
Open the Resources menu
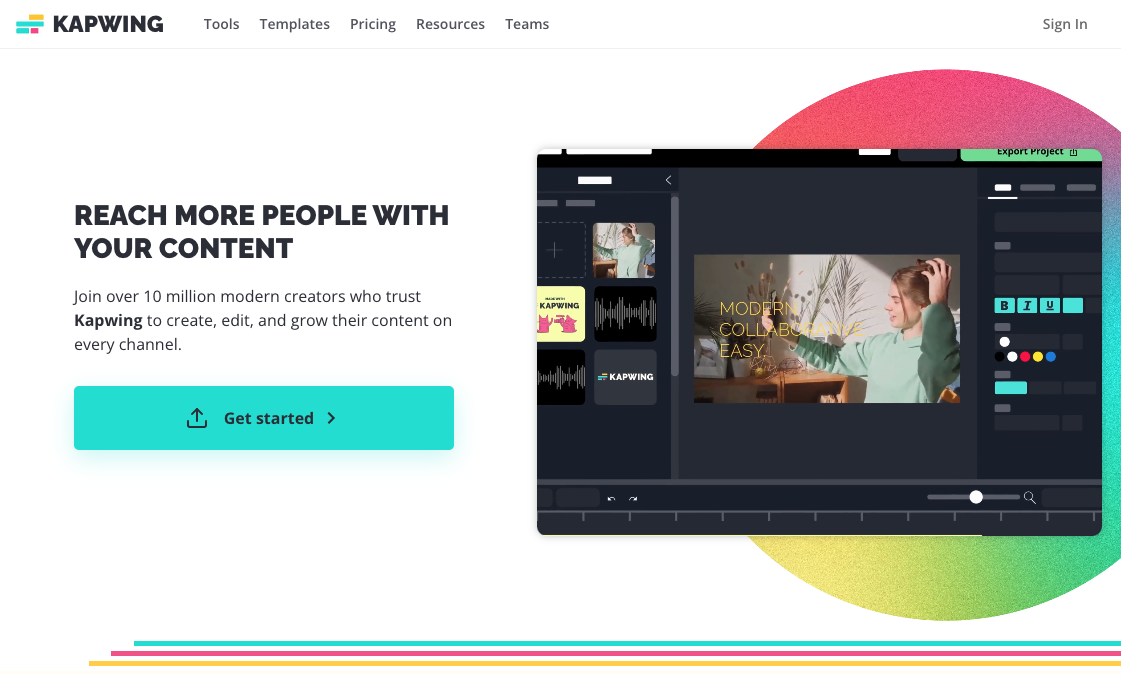coord(450,24)
